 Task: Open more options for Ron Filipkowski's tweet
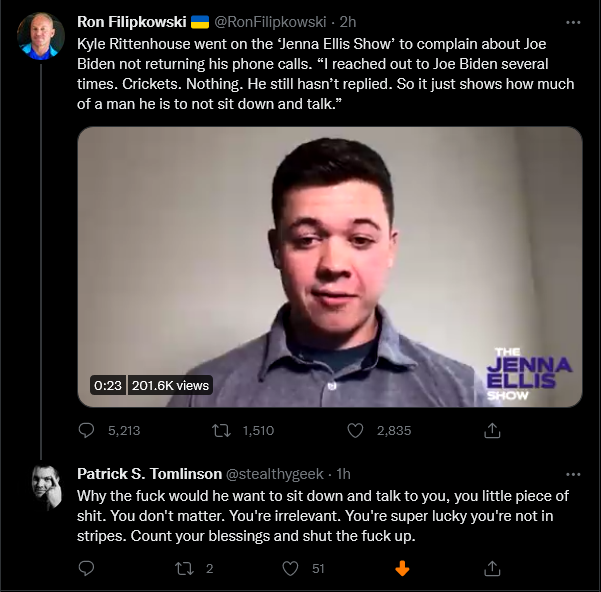coord(573,23)
